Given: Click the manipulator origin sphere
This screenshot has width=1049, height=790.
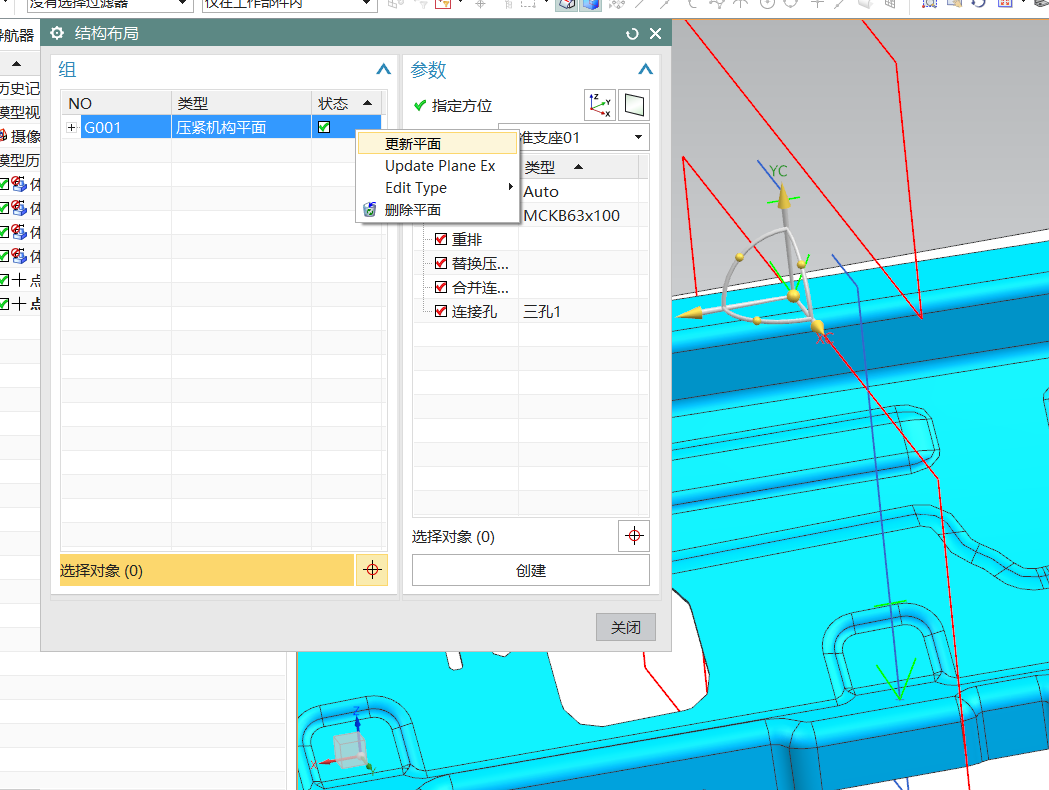Looking at the screenshot, I should 793,296.
